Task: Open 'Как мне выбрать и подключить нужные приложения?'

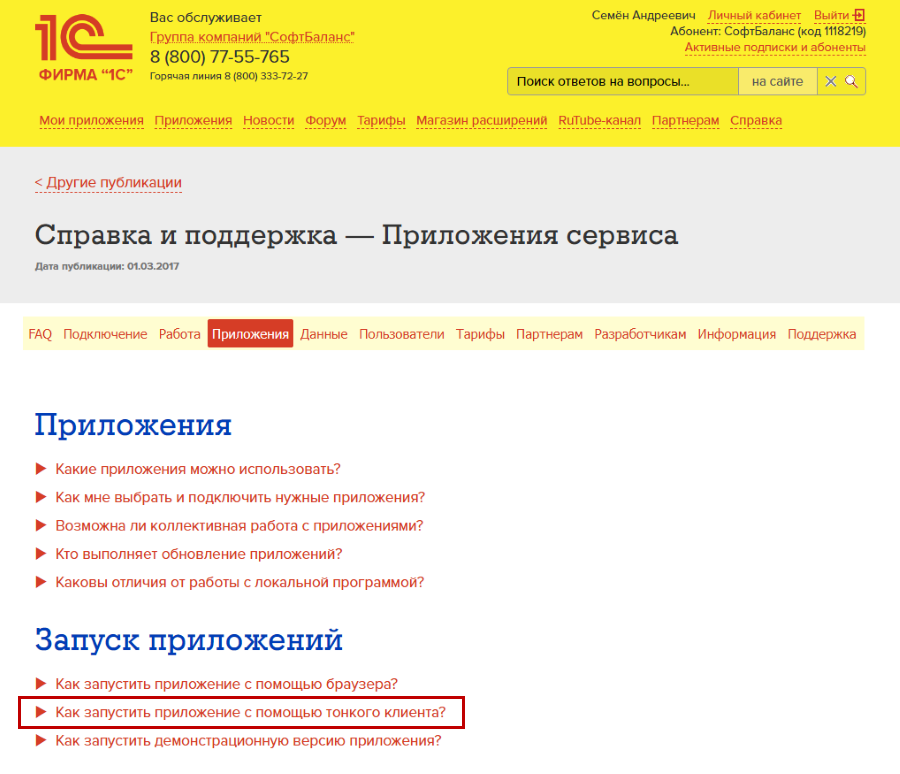Action: (240, 497)
